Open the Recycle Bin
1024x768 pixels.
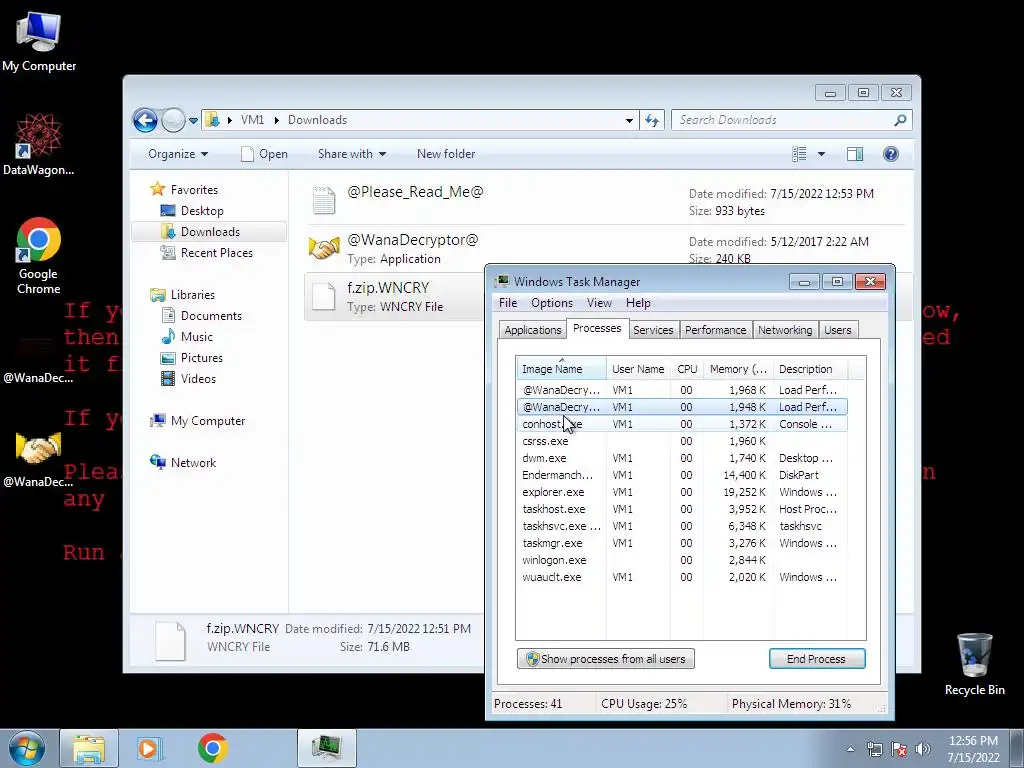[x=974, y=663]
